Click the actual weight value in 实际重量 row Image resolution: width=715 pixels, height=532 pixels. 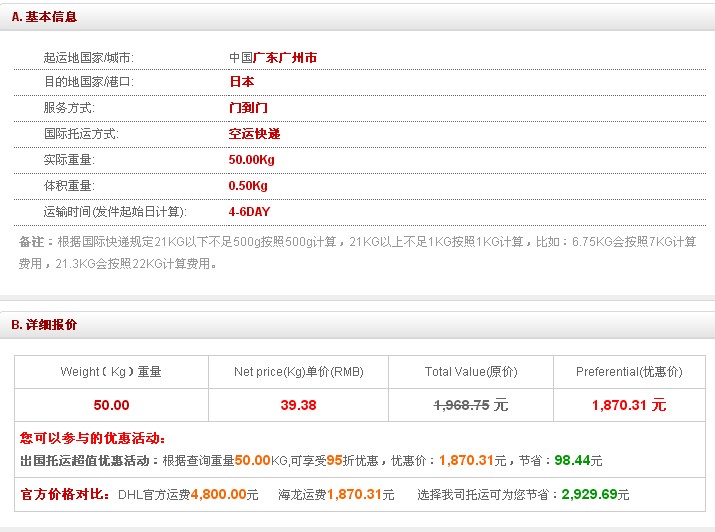tap(252, 160)
